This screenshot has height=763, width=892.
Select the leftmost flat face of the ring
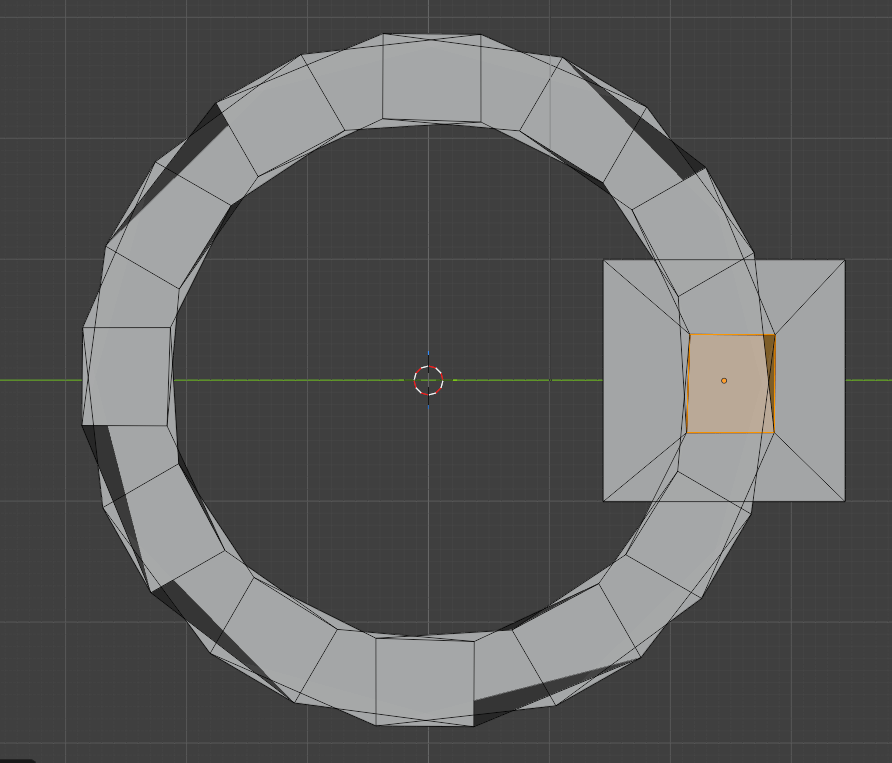(x=126, y=376)
